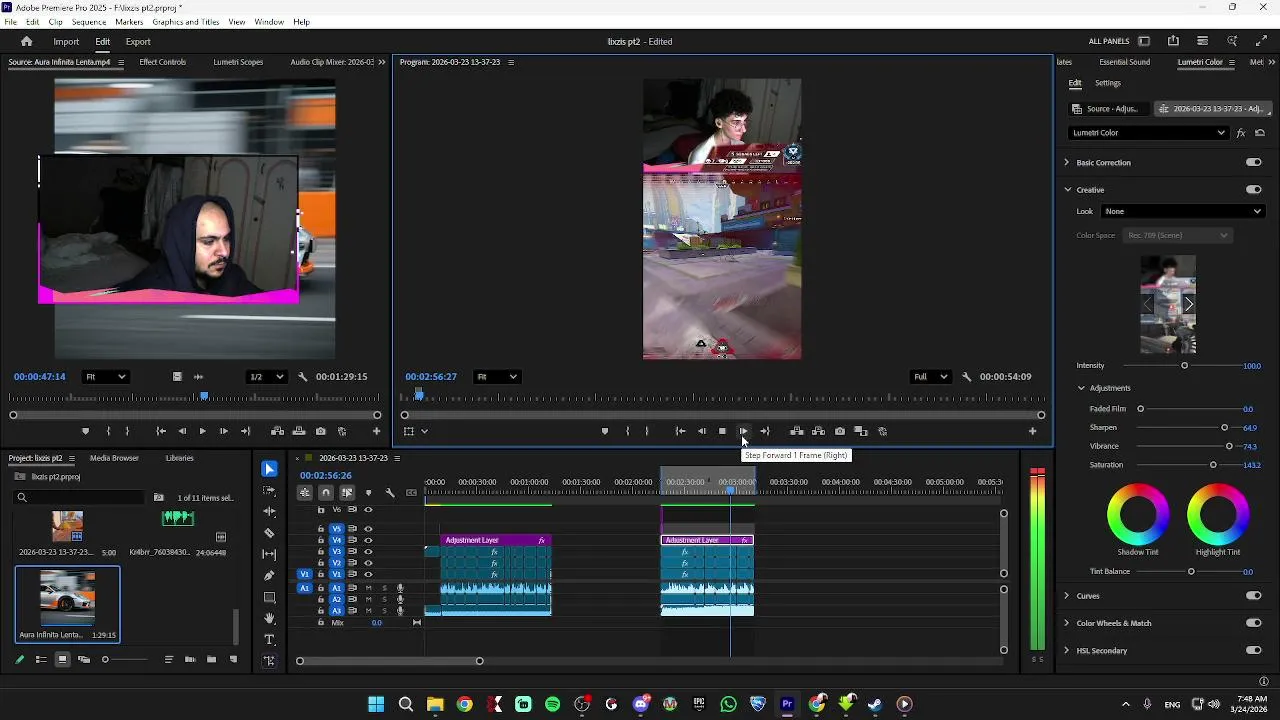1280x720 pixels.
Task: Open Program monitor Full resolution dropdown
Action: [x=930, y=377]
